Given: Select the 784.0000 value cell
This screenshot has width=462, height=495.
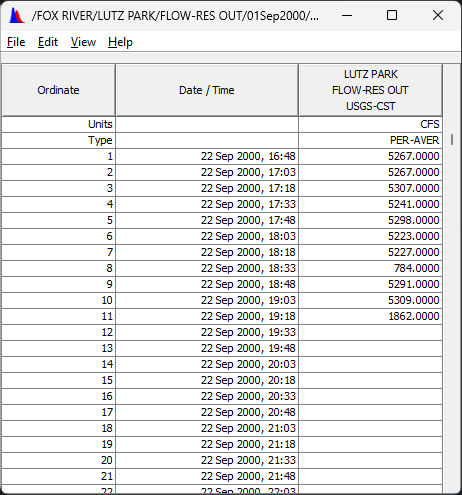Looking at the screenshot, I should coord(370,268).
